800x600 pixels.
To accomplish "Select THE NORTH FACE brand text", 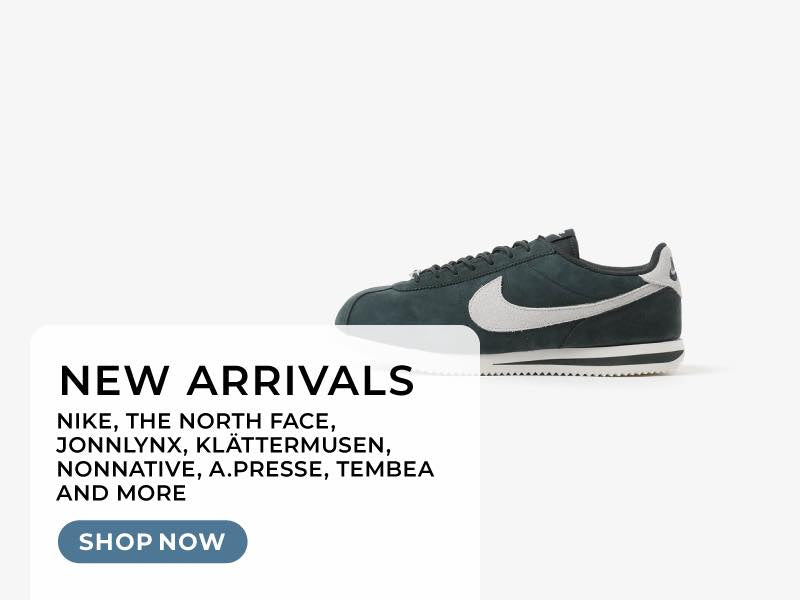I will [x=229, y=421].
